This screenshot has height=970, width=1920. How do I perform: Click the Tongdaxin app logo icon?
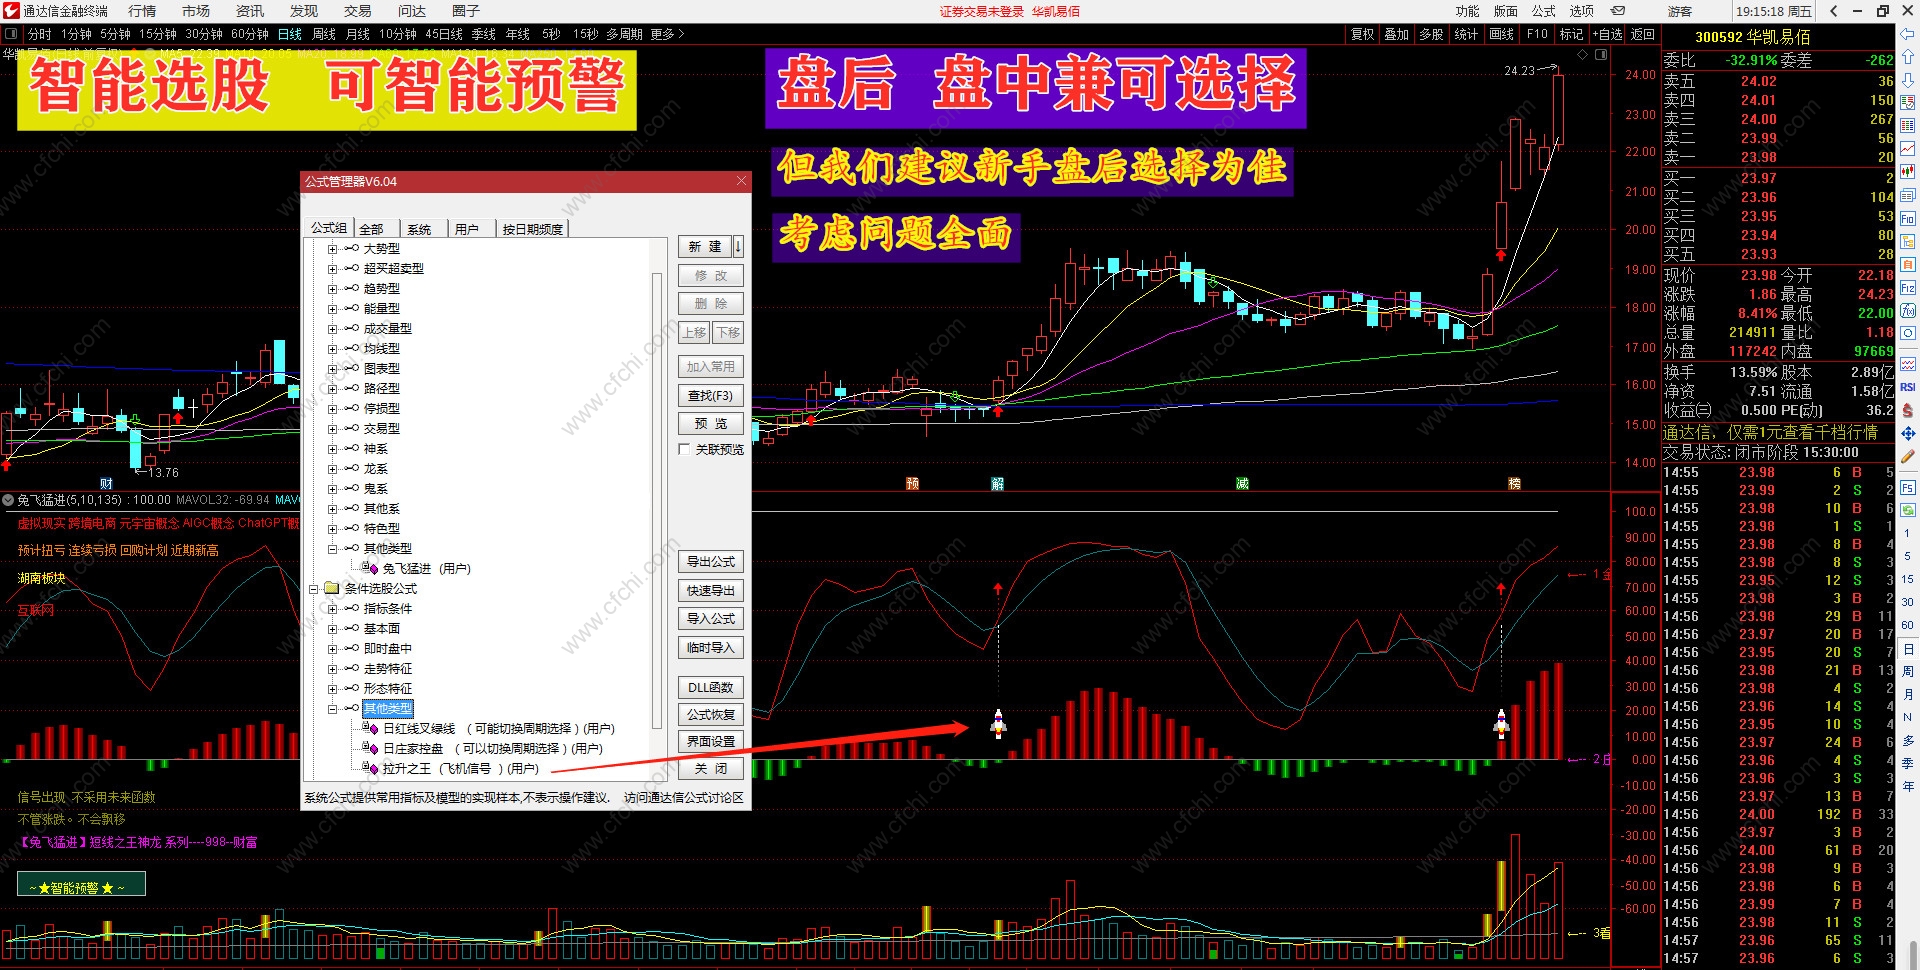point(11,11)
